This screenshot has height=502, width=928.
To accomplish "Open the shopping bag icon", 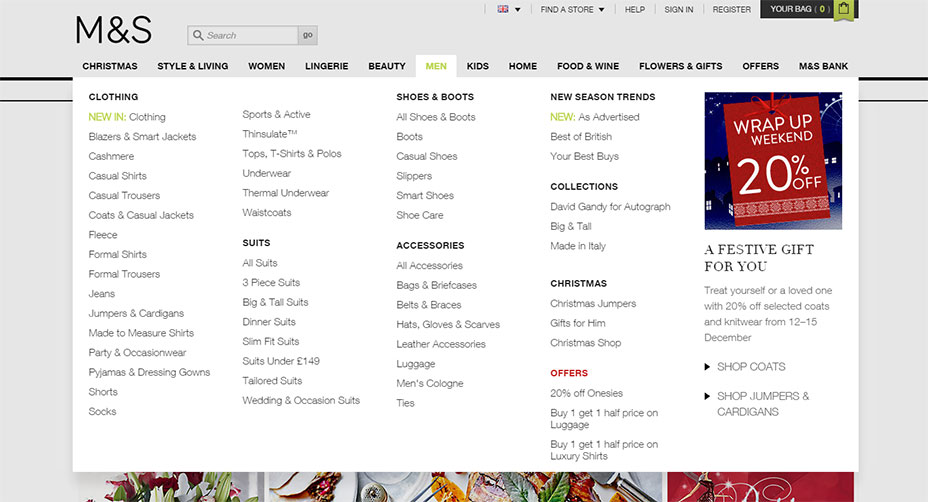I will point(845,9).
